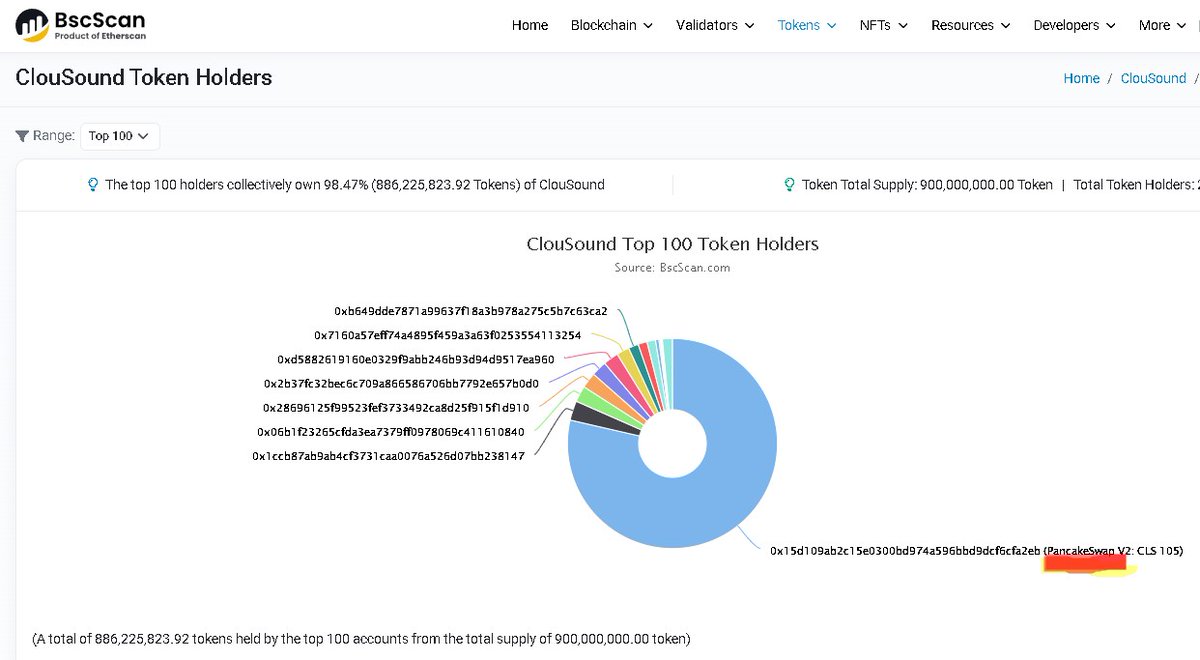Expand the Resources menu
Screen dimensions: 1200x660
click(971, 25)
